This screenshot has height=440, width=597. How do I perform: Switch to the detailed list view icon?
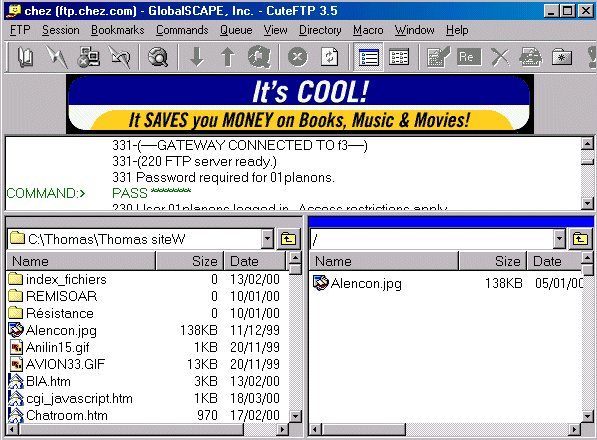399,57
